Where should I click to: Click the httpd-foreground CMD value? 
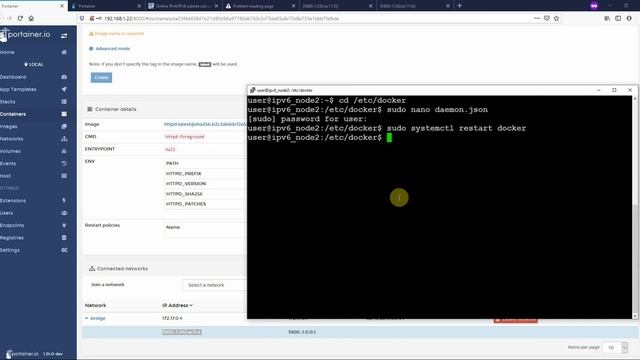click(x=184, y=137)
